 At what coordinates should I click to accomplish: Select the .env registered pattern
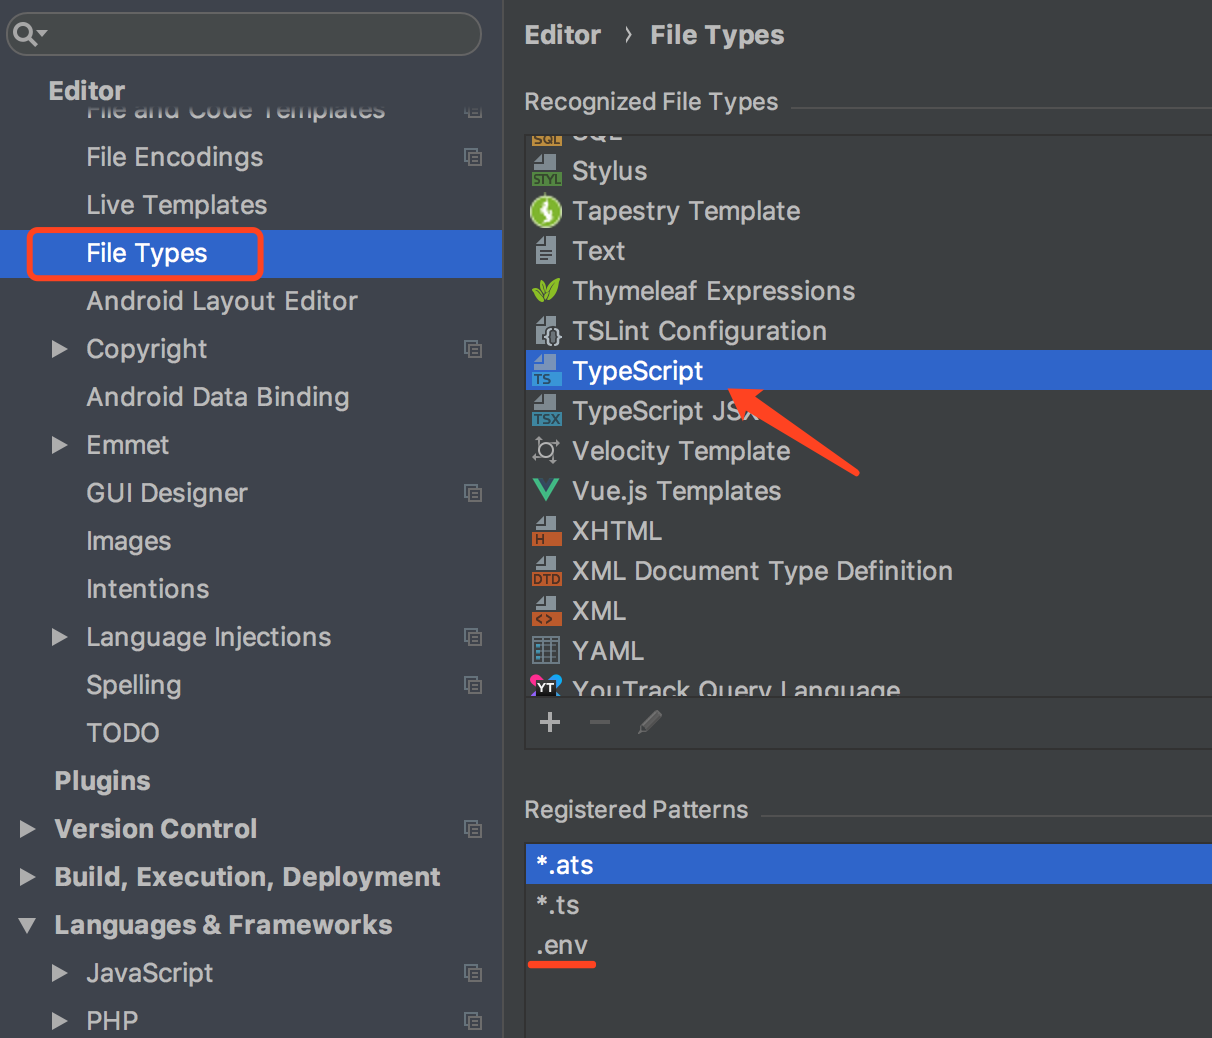pyautogui.click(x=561, y=944)
